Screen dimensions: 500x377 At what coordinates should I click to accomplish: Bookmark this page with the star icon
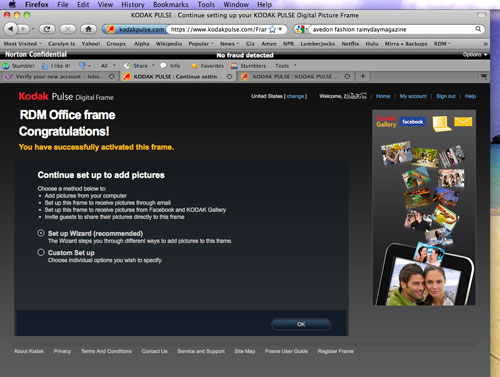[x=272, y=29]
